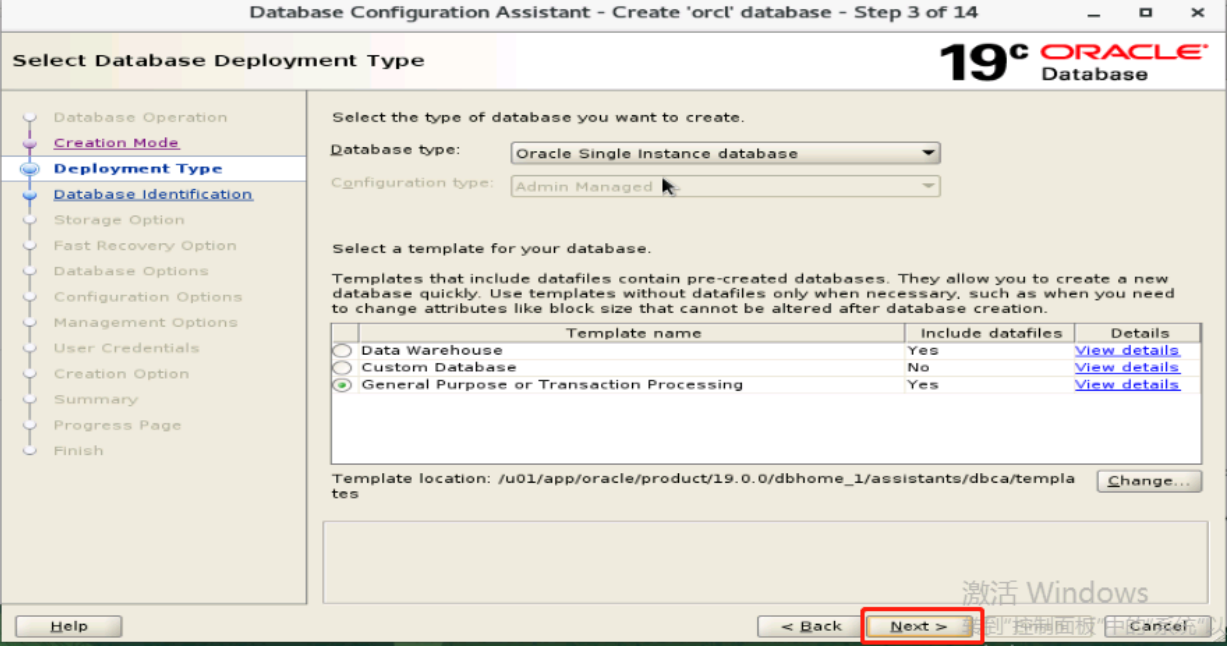Click the Storage Option step label
This screenshot has height=646, width=1230.
coord(119,220)
